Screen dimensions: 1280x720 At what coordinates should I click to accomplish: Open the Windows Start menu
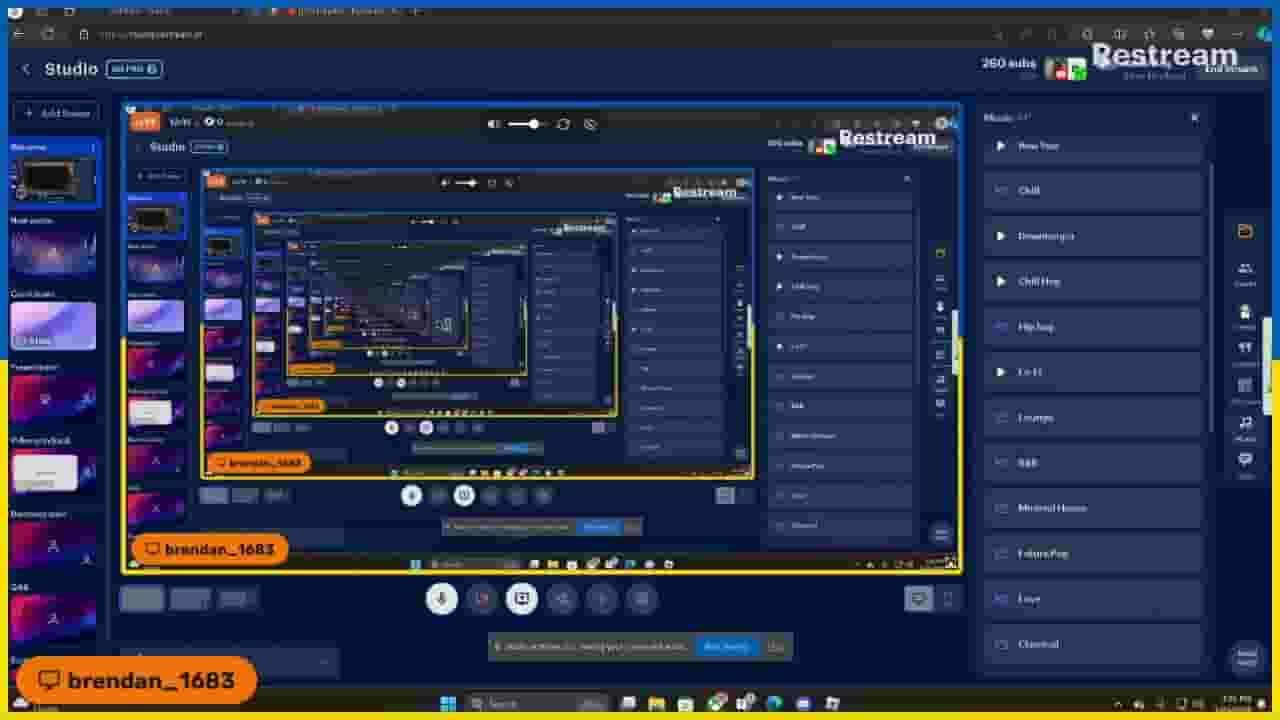[448, 704]
